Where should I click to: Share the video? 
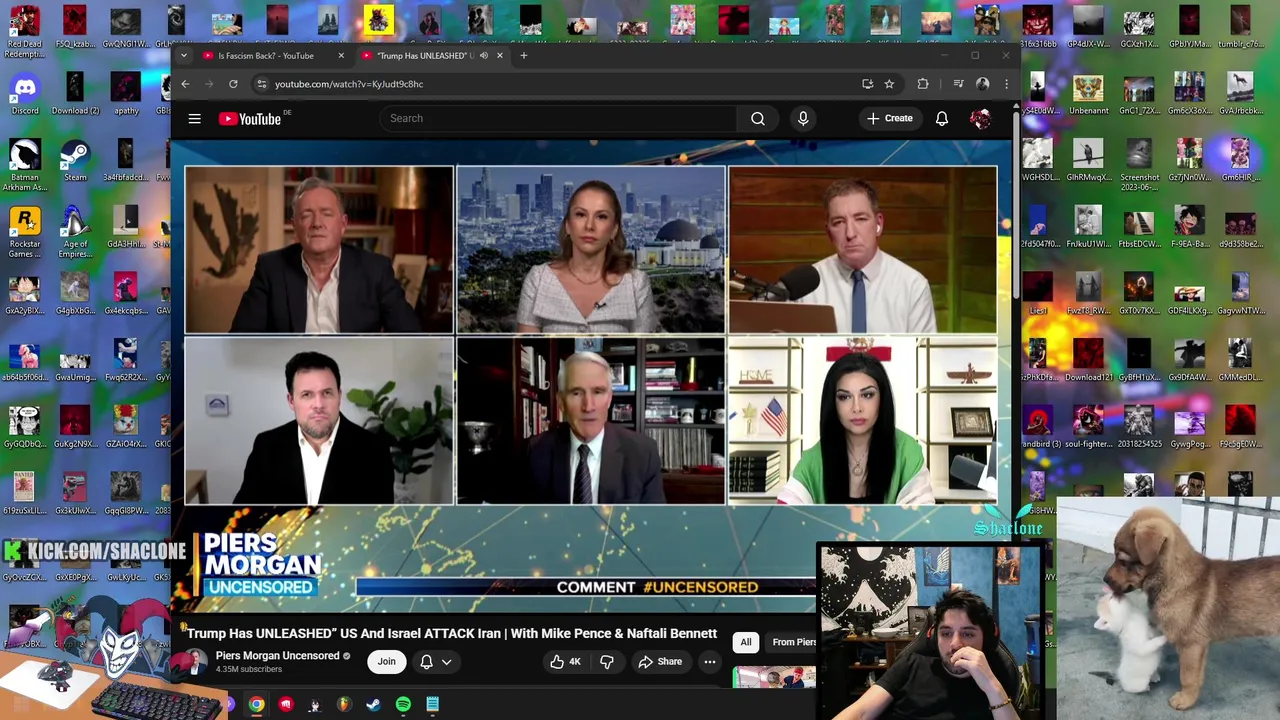click(660, 662)
